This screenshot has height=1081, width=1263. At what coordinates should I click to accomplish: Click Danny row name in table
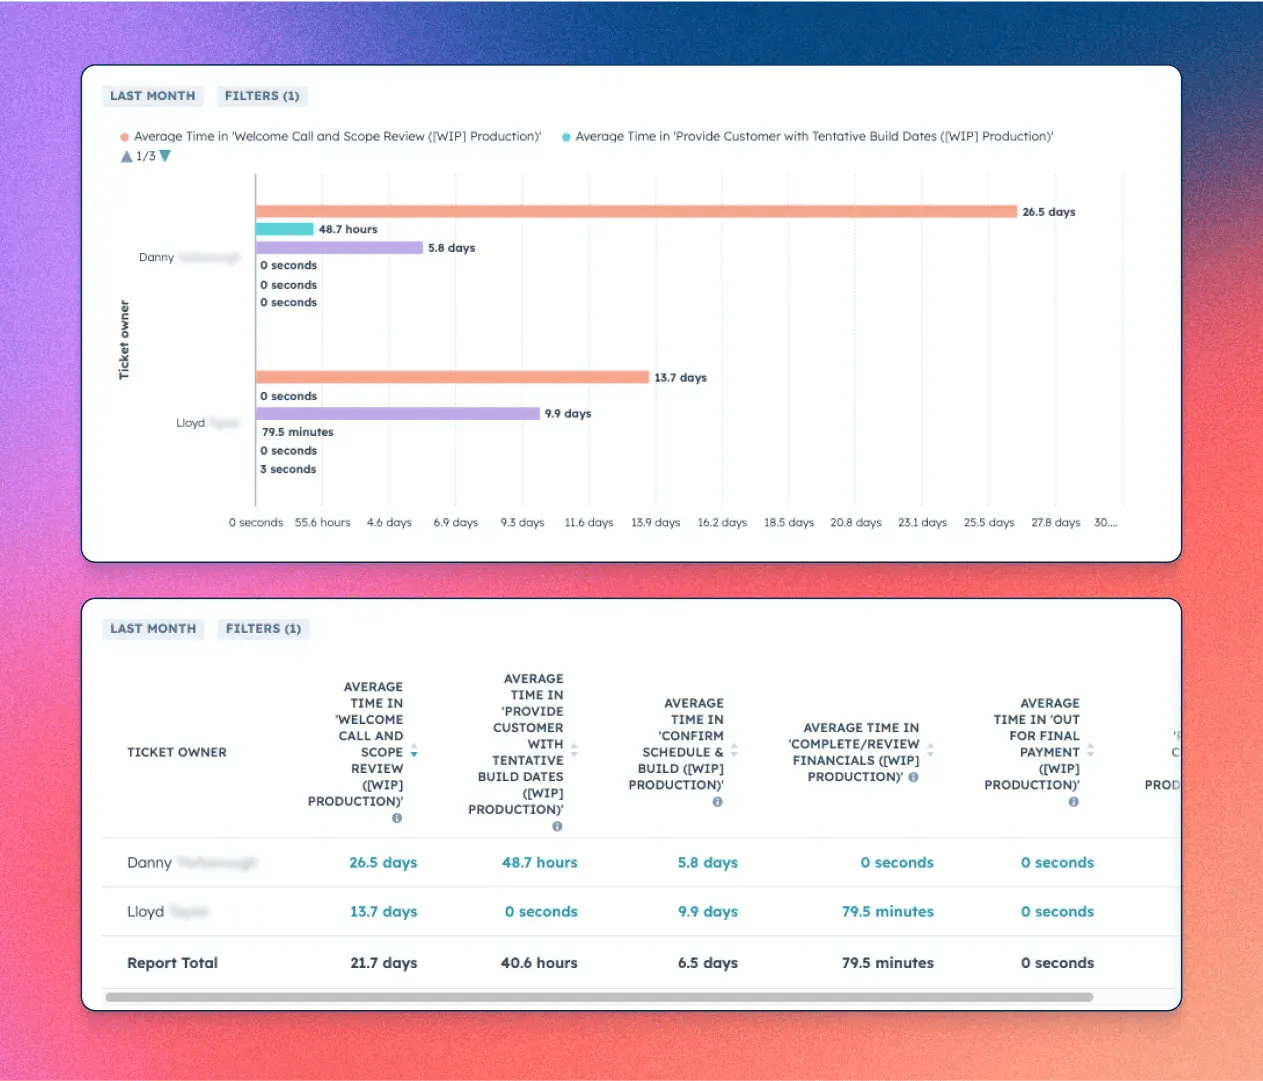[192, 862]
